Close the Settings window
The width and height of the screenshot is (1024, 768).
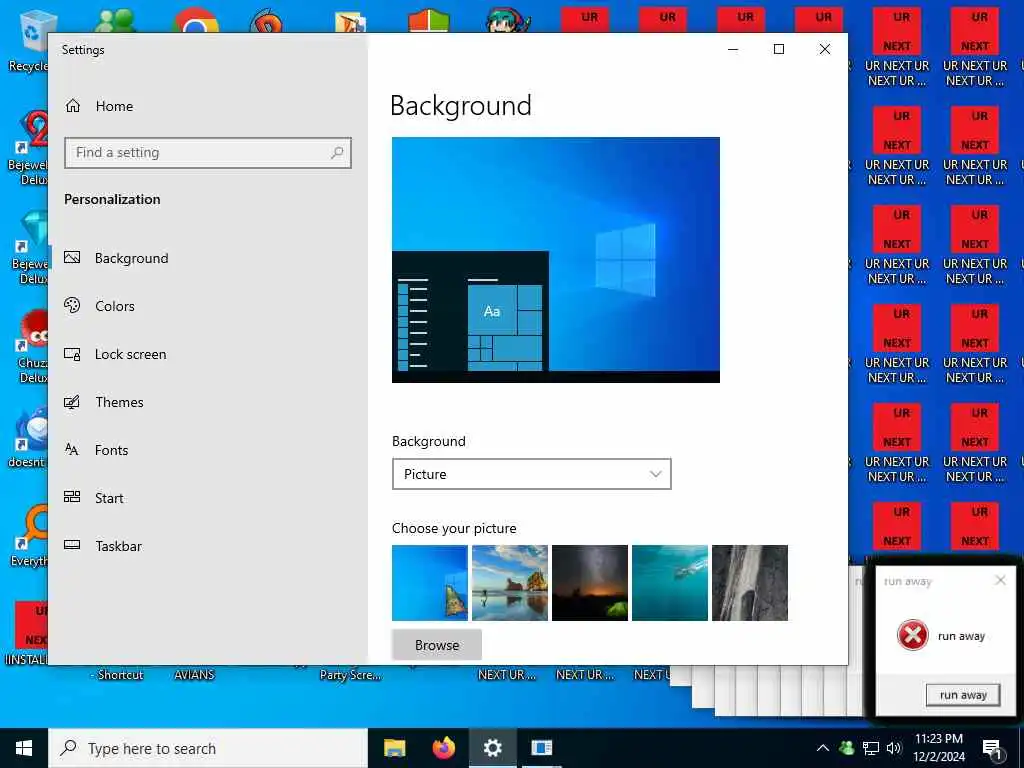(825, 49)
